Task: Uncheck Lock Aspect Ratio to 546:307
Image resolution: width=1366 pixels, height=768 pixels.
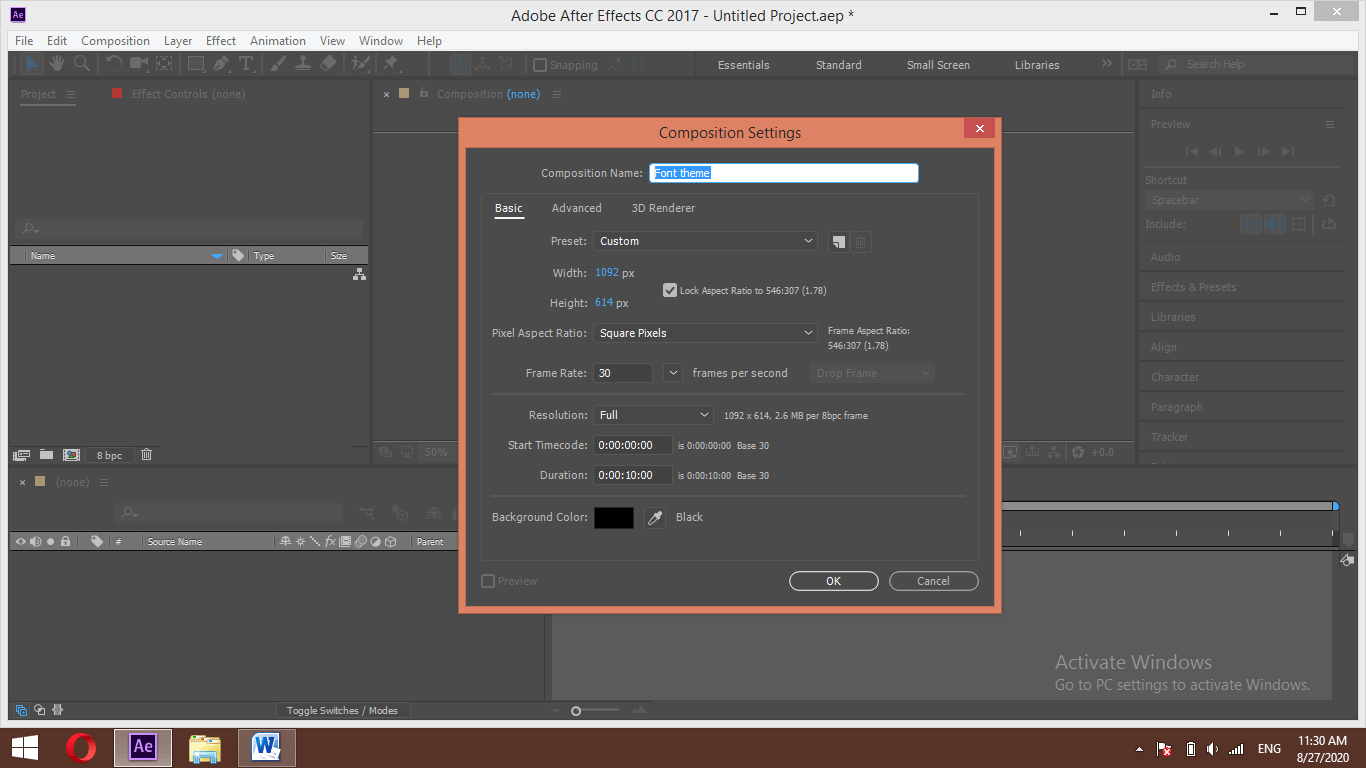Action: click(670, 291)
